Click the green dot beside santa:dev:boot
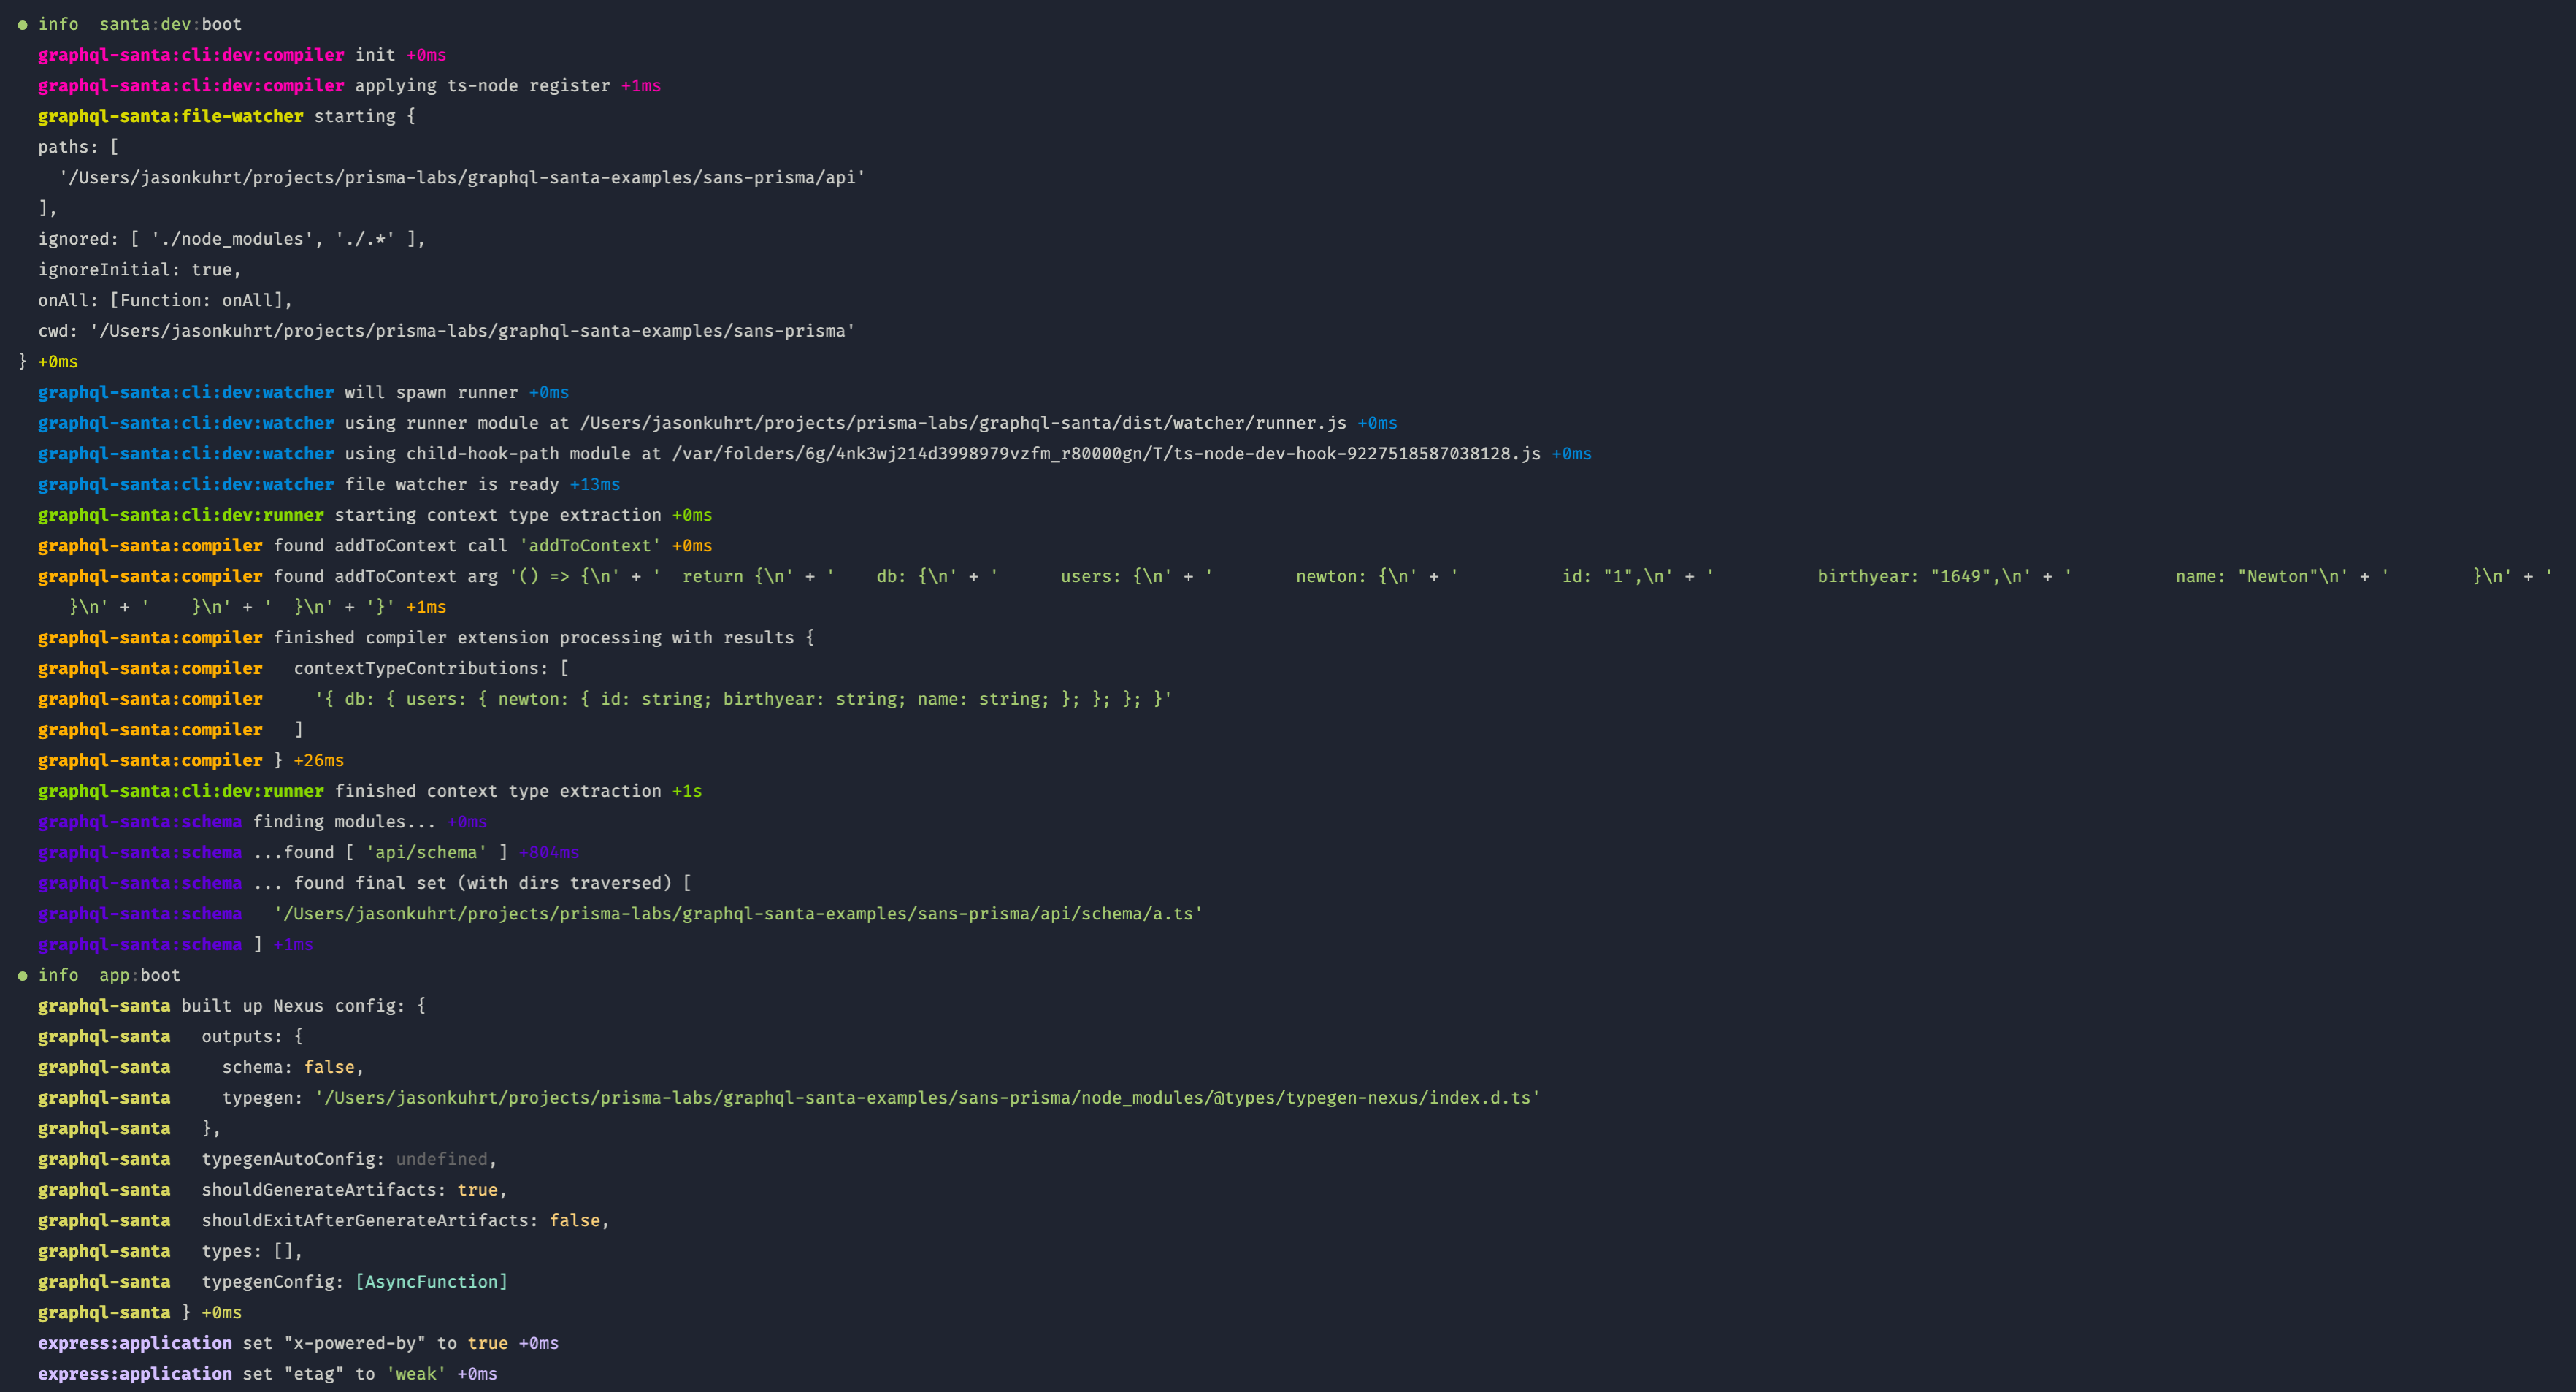 click(22, 25)
